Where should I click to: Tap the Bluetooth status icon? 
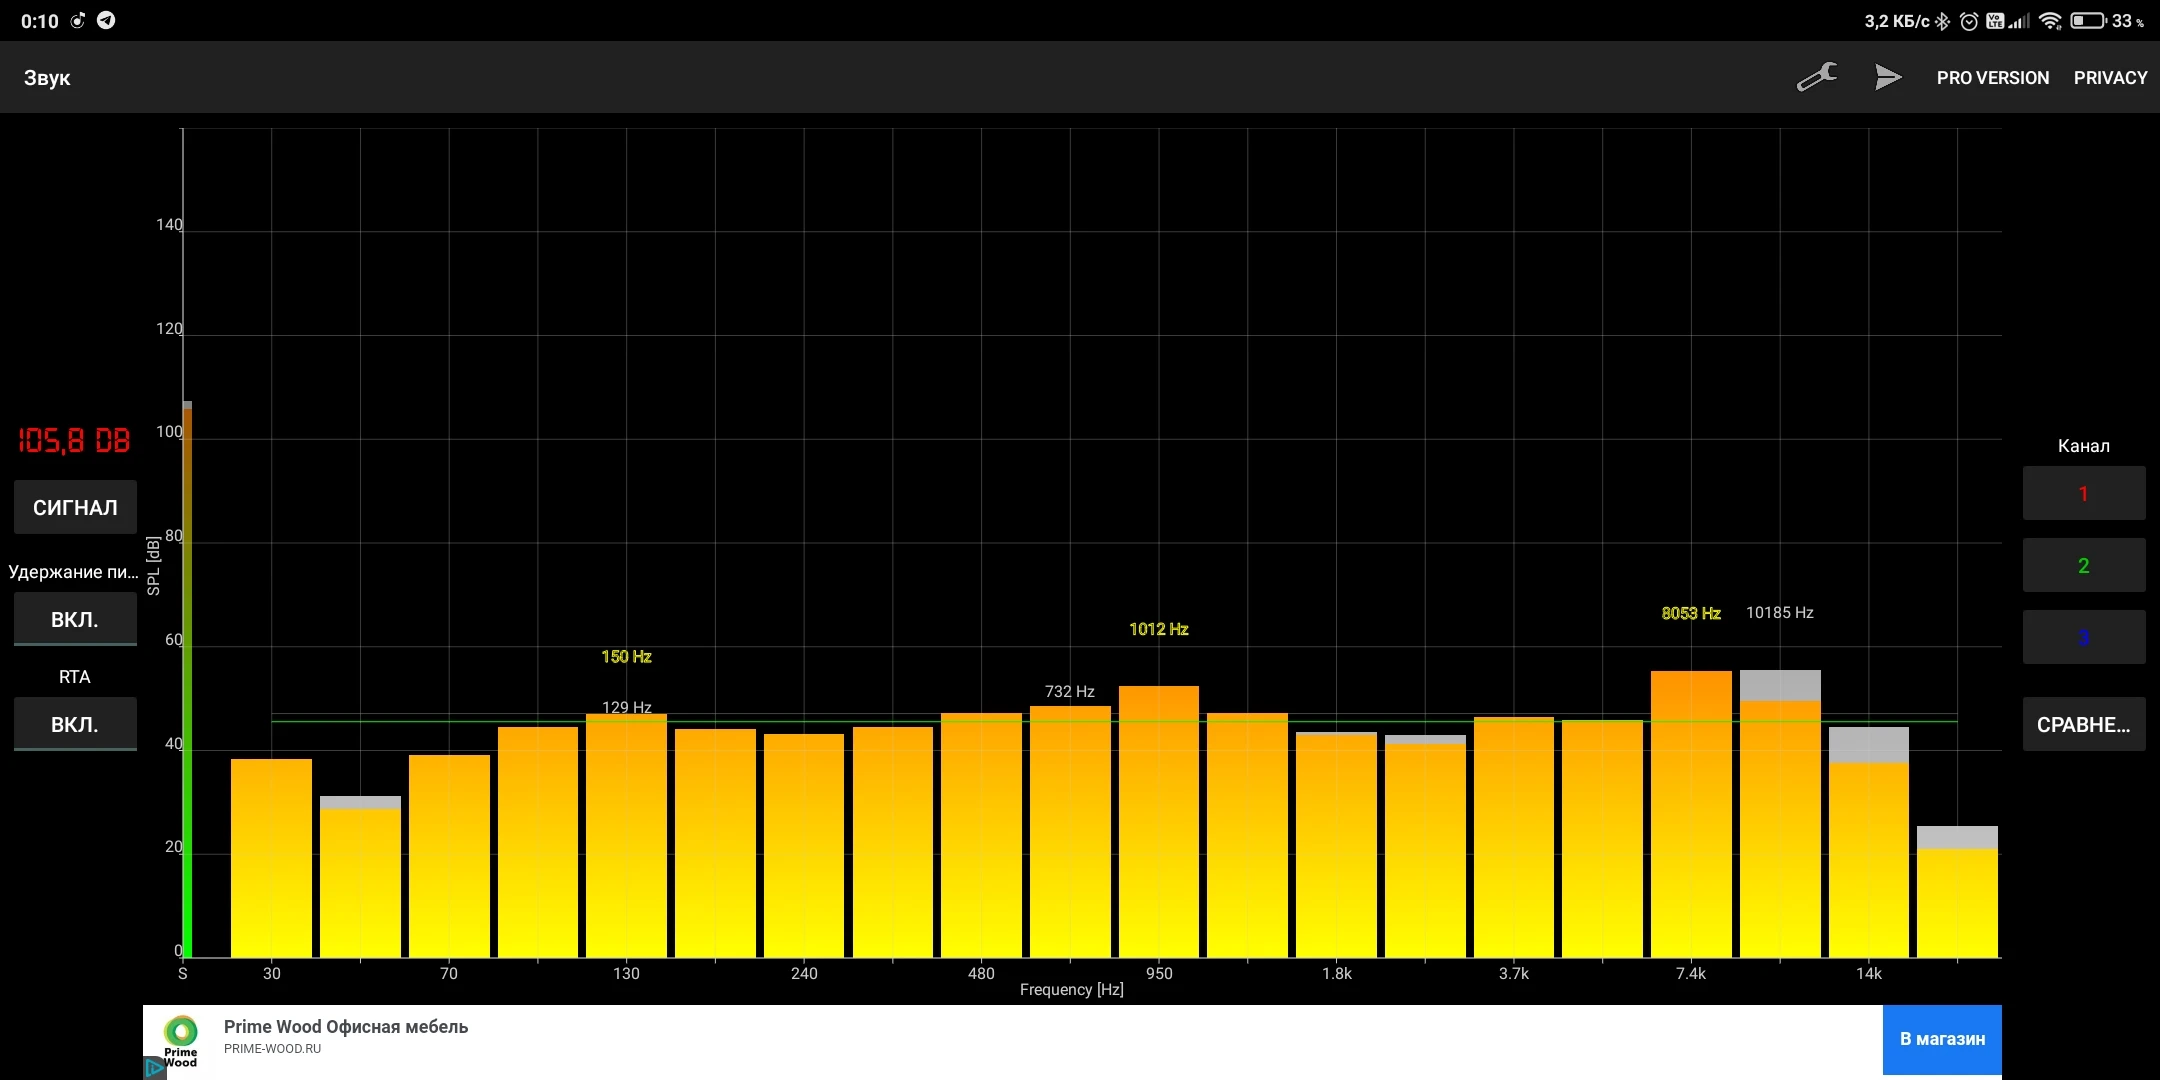(1942, 21)
